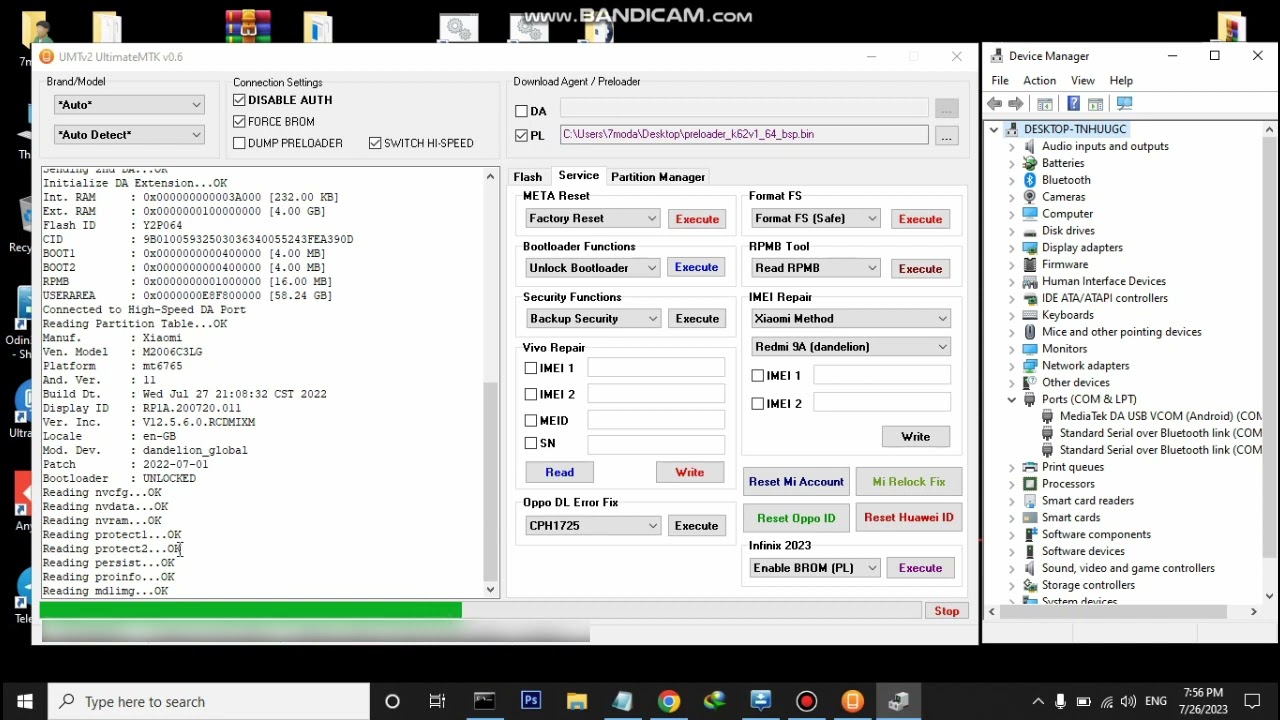
Task: Click Reset Huawei ID button
Action: [x=908, y=518]
